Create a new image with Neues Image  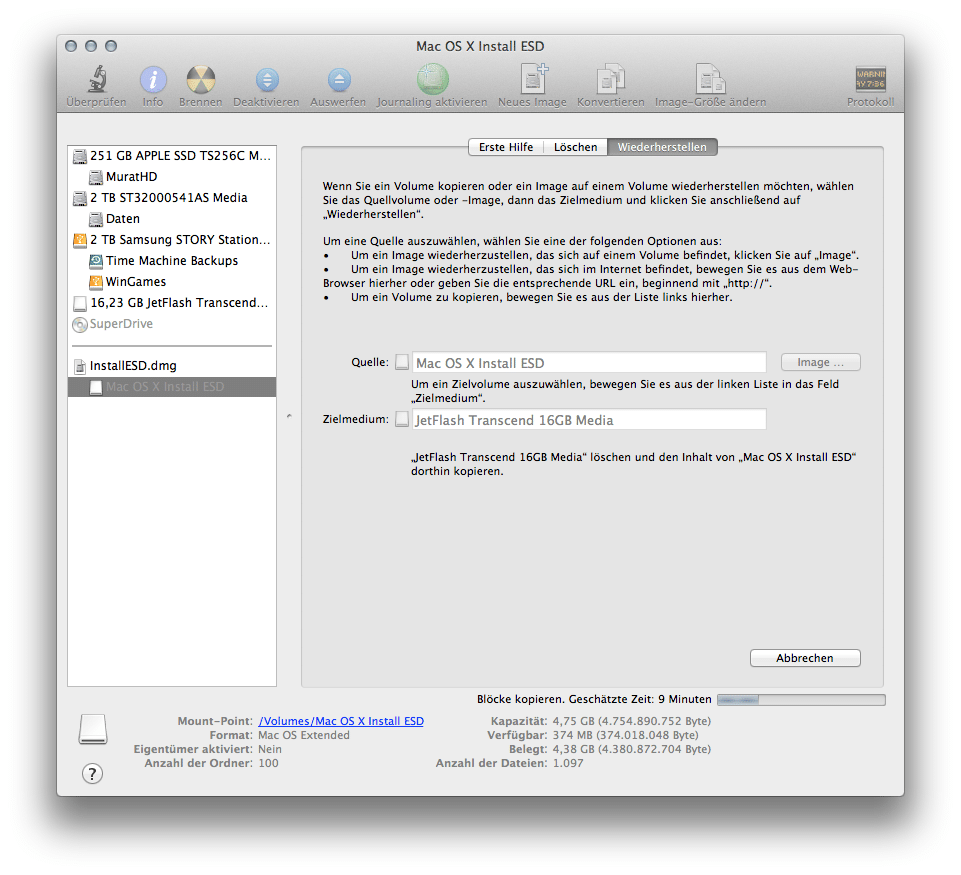[533, 80]
